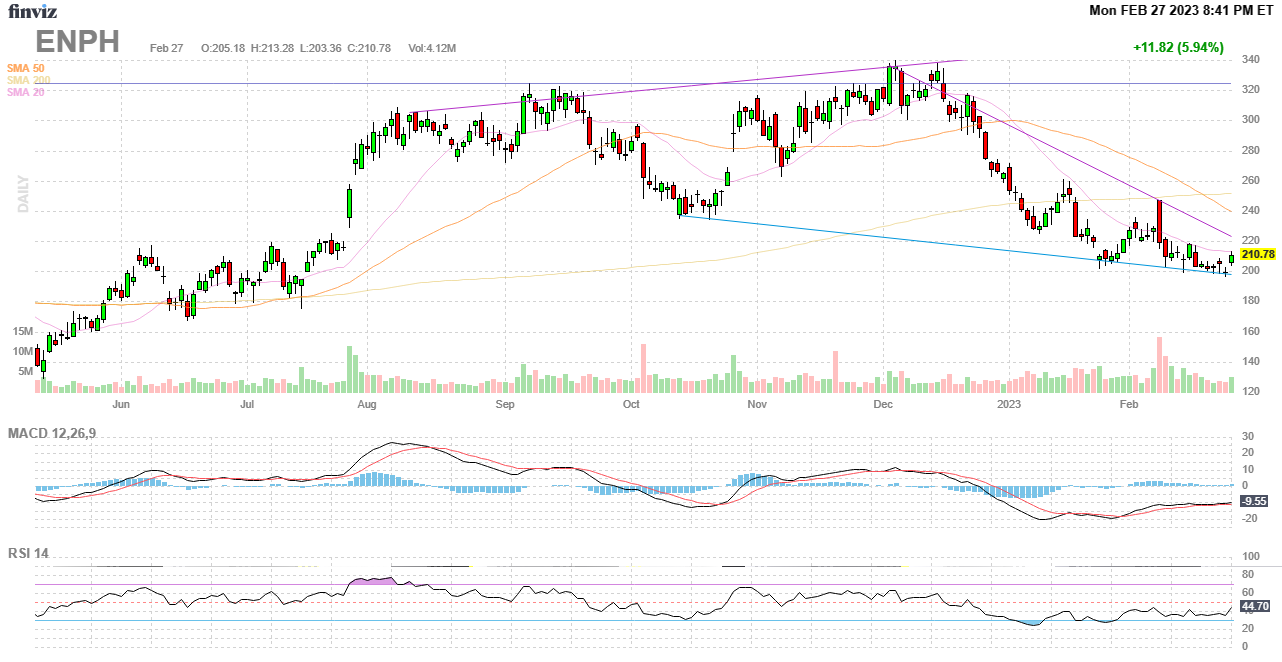Select the SMA 50 legend label
This screenshot has width=1282, height=662.
(x=26, y=68)
